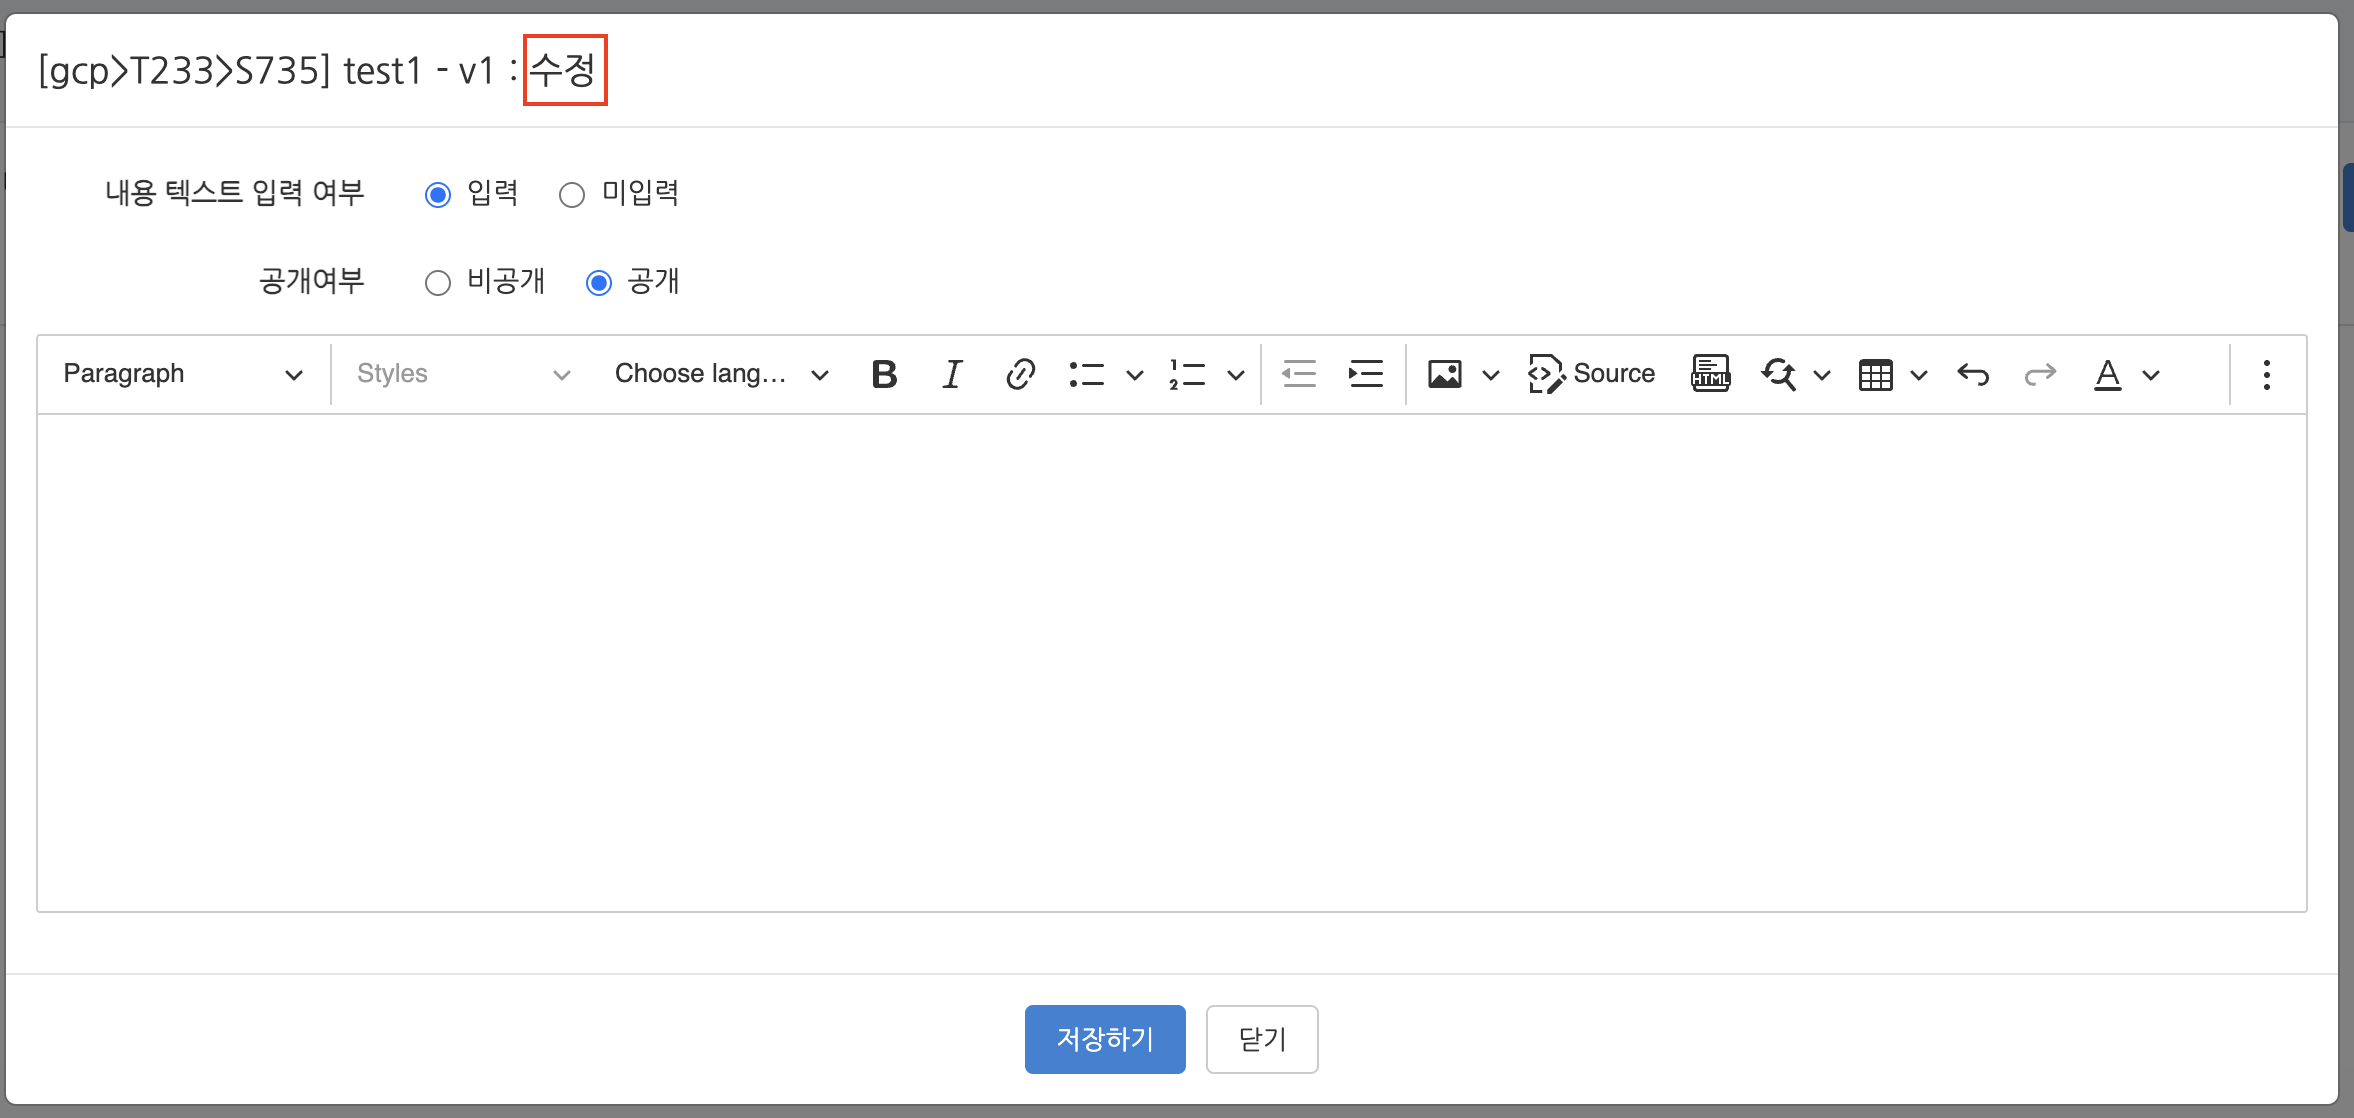The image size is (2354, 1118).
Task: Expand the Choose language dropdown
Action: coord(721,374)
